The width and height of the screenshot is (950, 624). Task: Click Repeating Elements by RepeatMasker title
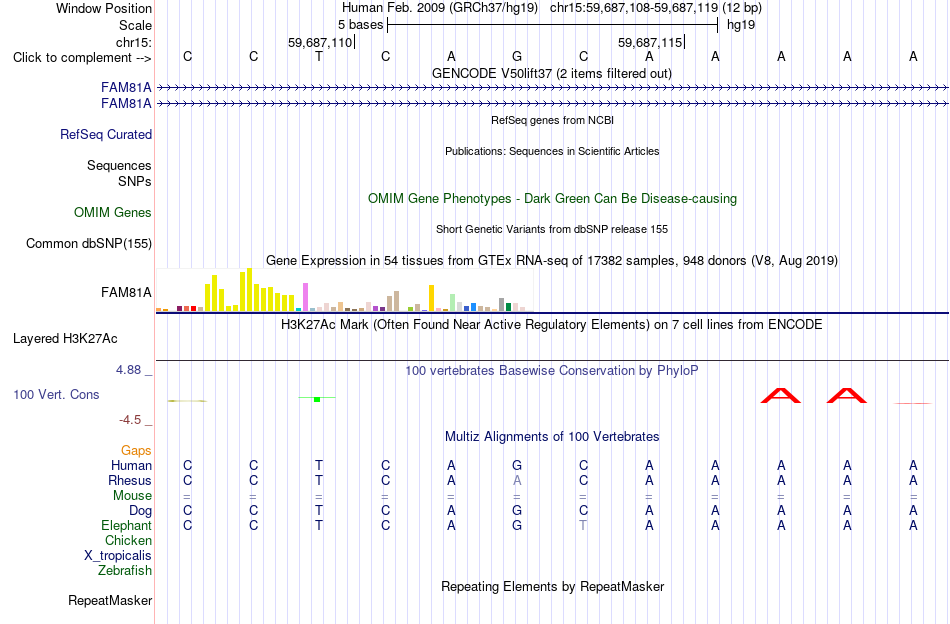(552, 586)
